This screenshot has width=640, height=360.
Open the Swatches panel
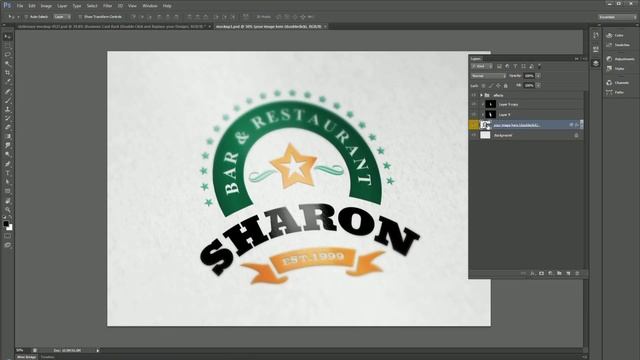click(x=618, y=45)
